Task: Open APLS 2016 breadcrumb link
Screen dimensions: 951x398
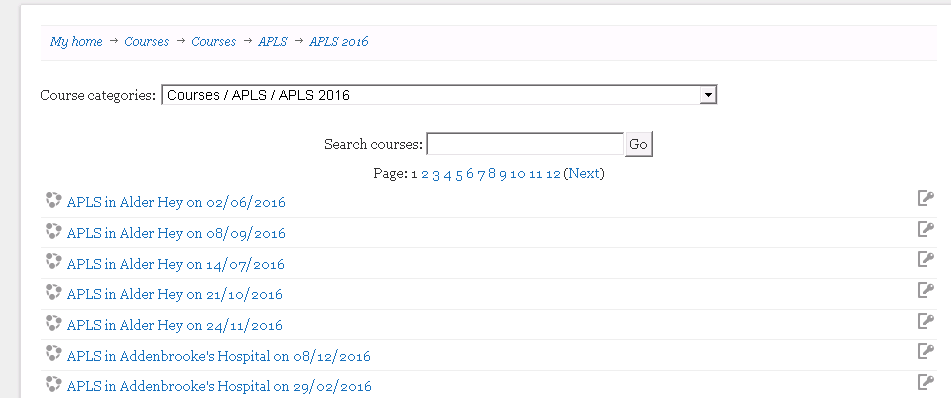Action: tap(338, 41)
